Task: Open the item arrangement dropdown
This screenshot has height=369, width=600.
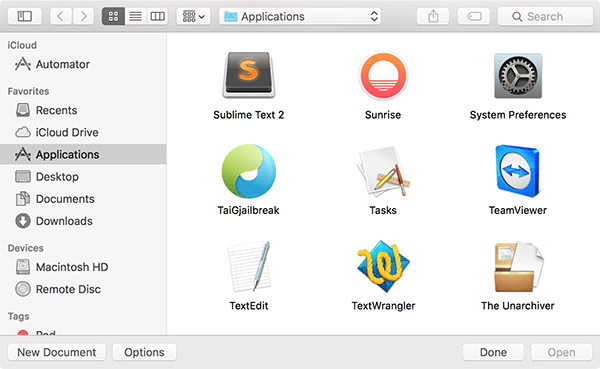Action: [x=193, y=16]
